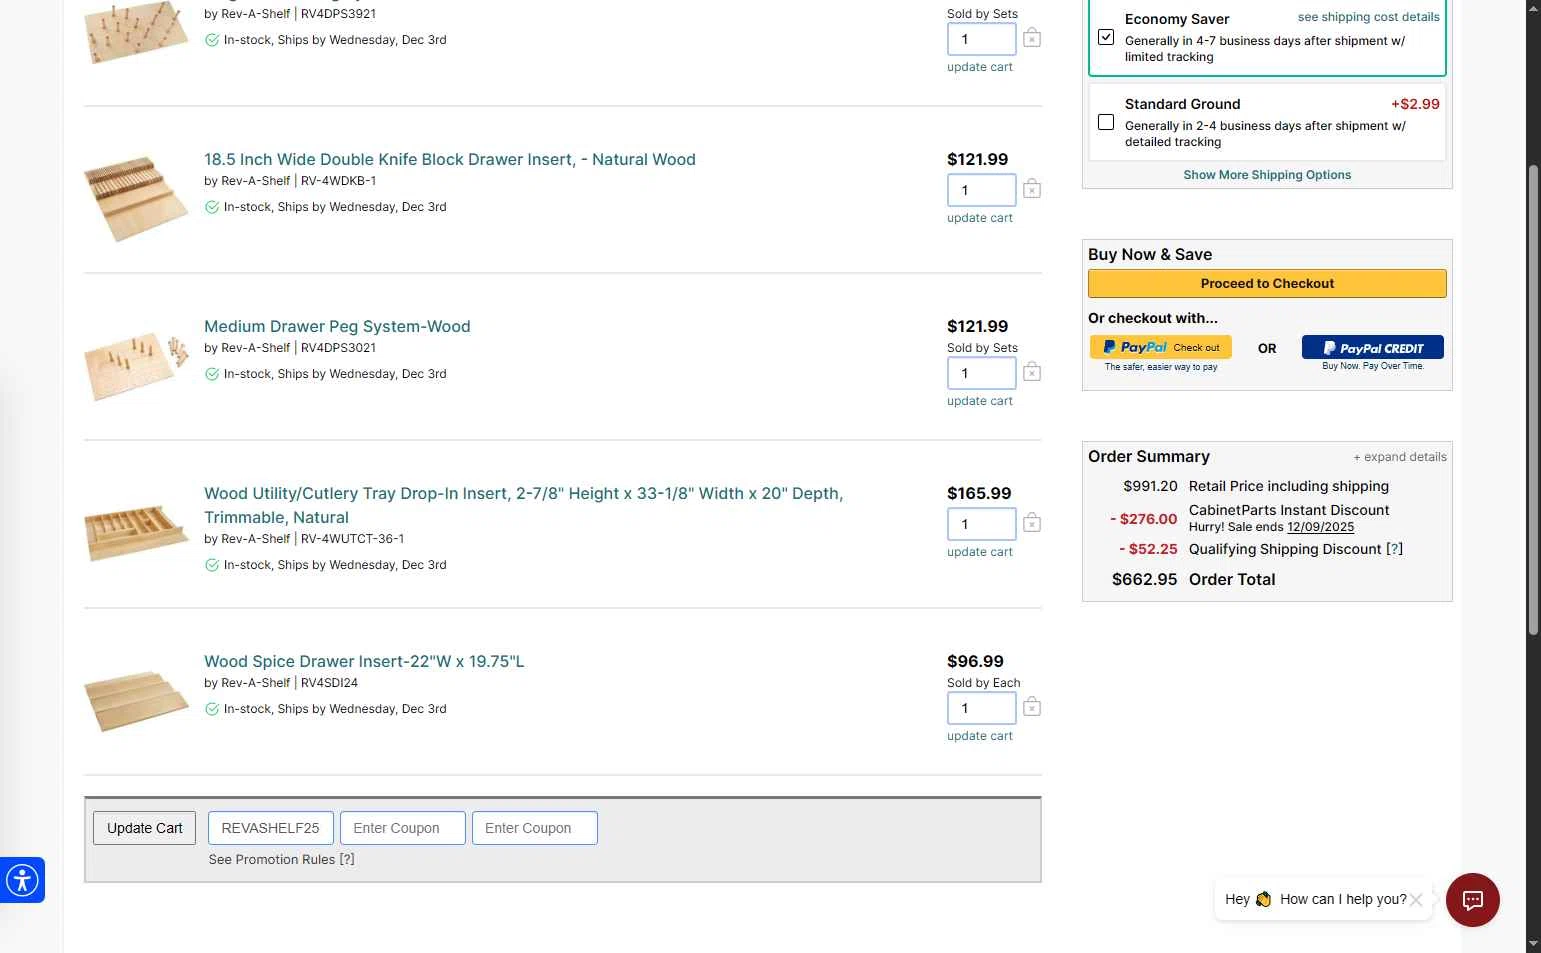Click Proceed to Checkout
The width and height of the screenshot is (1541, 953).
coord(1267,283)
